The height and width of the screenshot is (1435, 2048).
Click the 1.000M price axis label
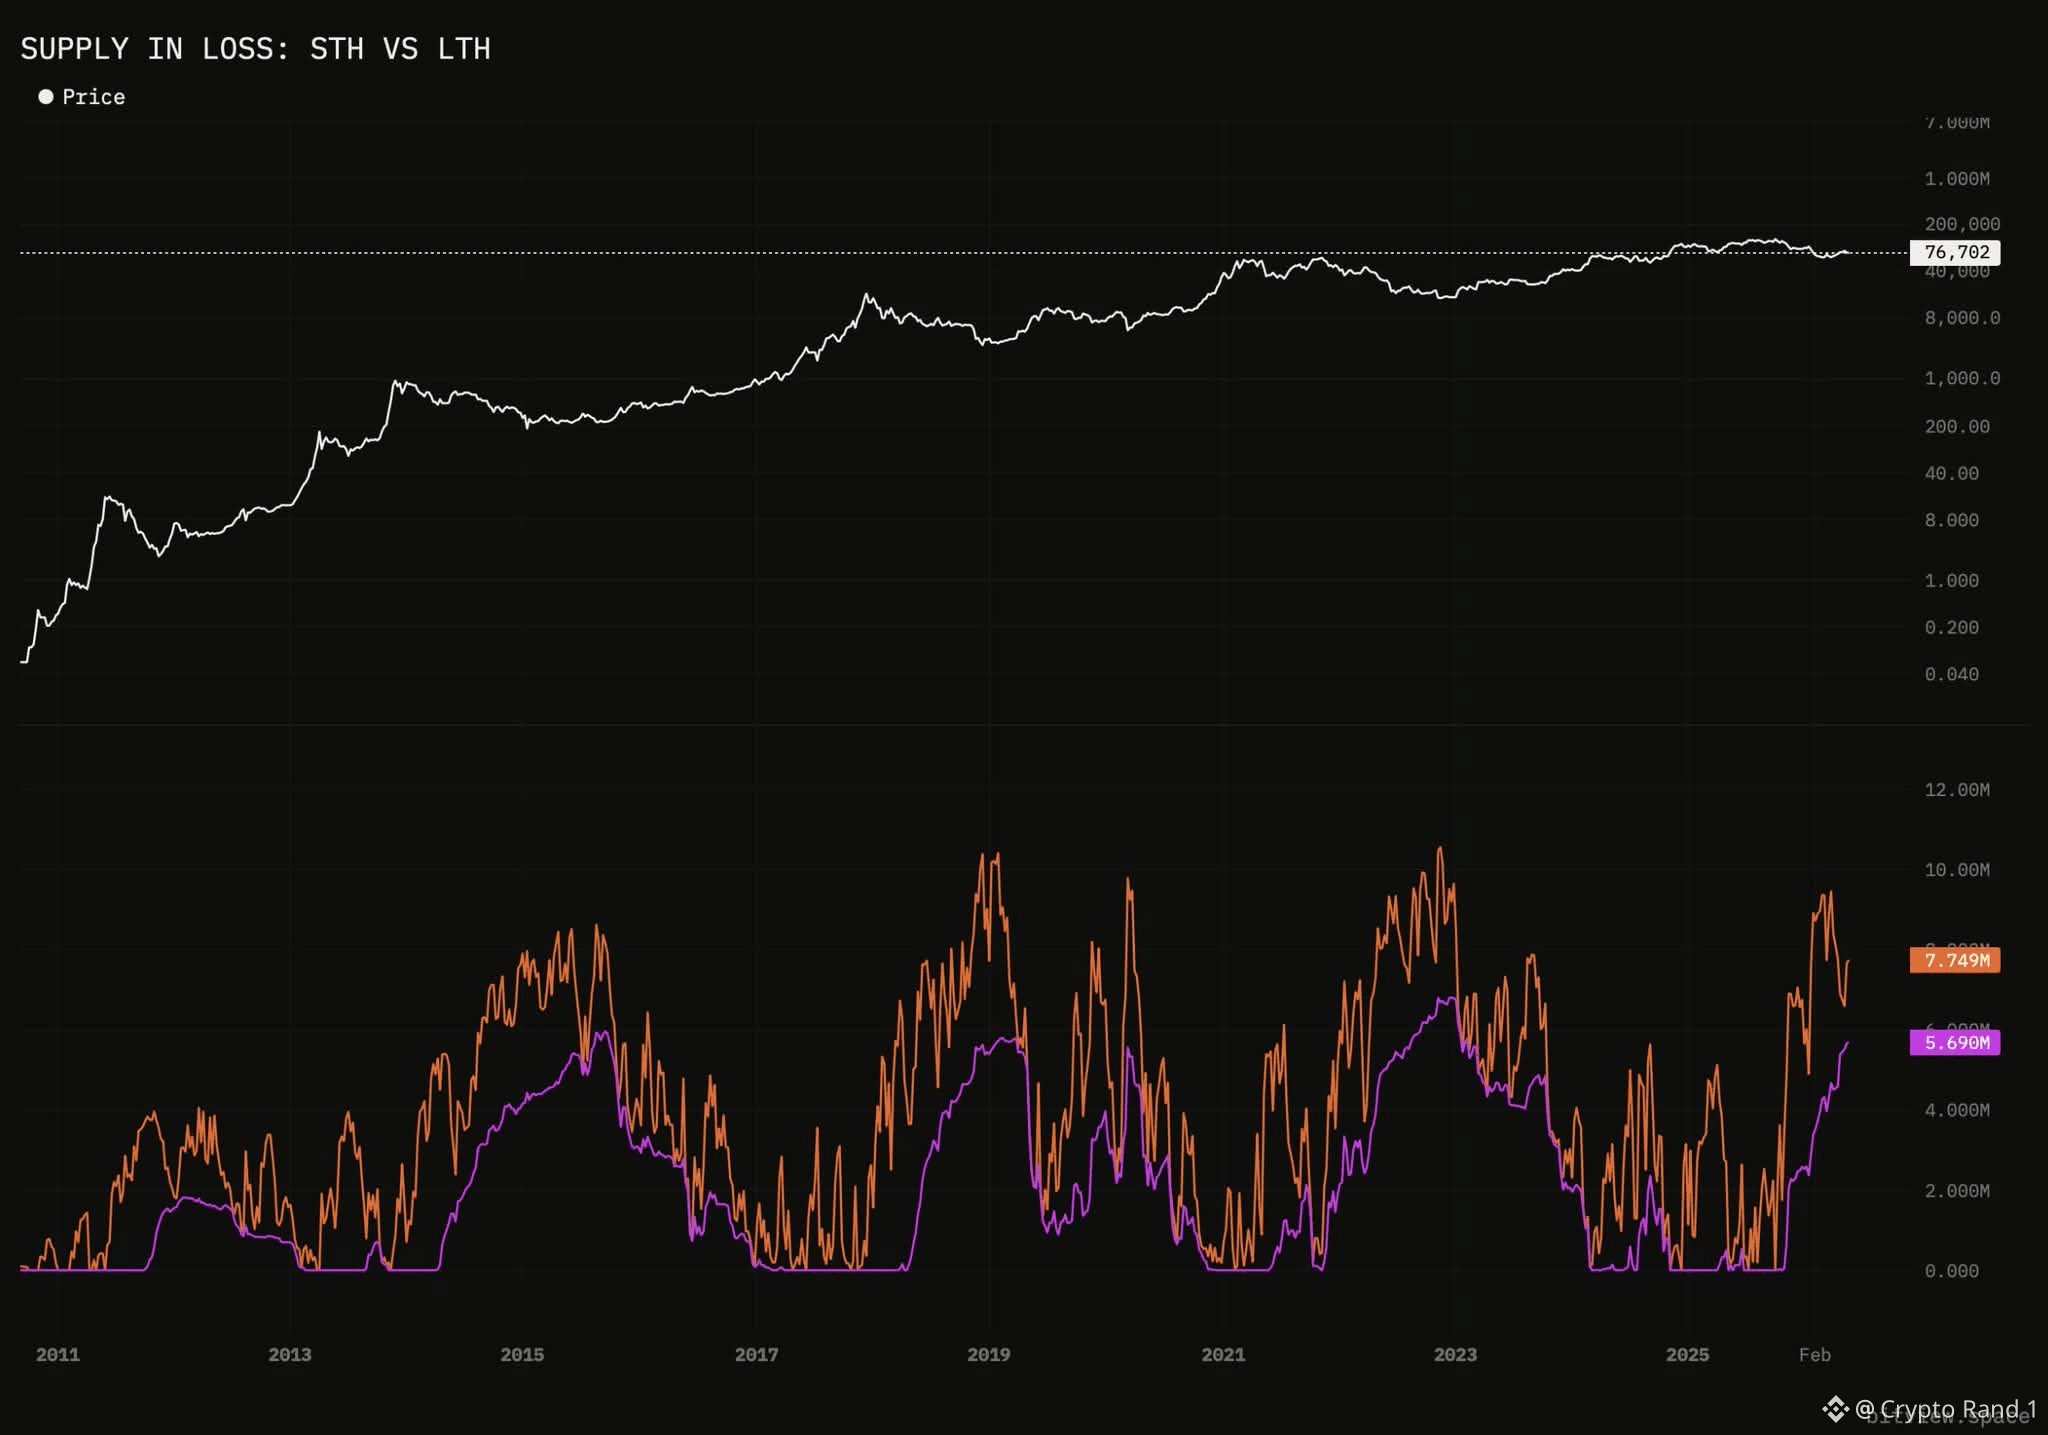(x=1957, y=179)
